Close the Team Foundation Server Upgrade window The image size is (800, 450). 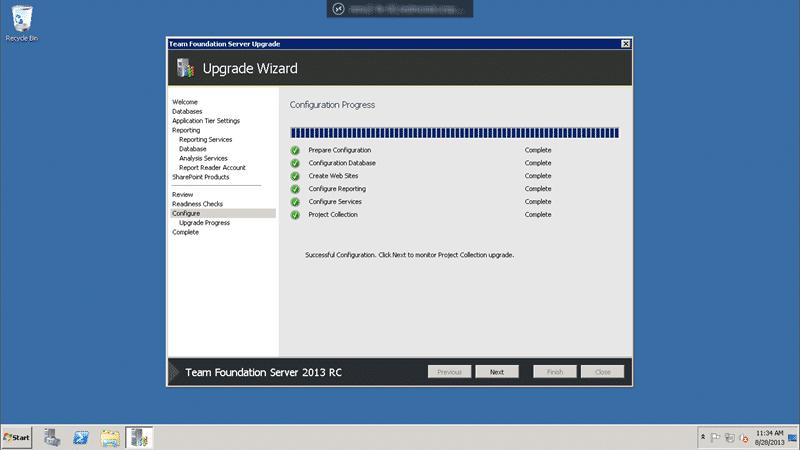[626, 44]
